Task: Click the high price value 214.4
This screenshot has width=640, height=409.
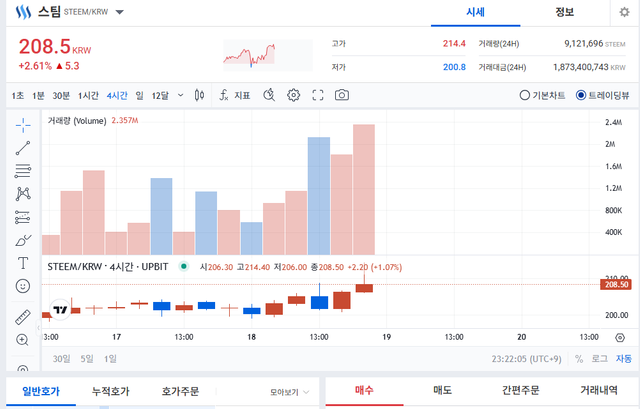Action: 454,44
